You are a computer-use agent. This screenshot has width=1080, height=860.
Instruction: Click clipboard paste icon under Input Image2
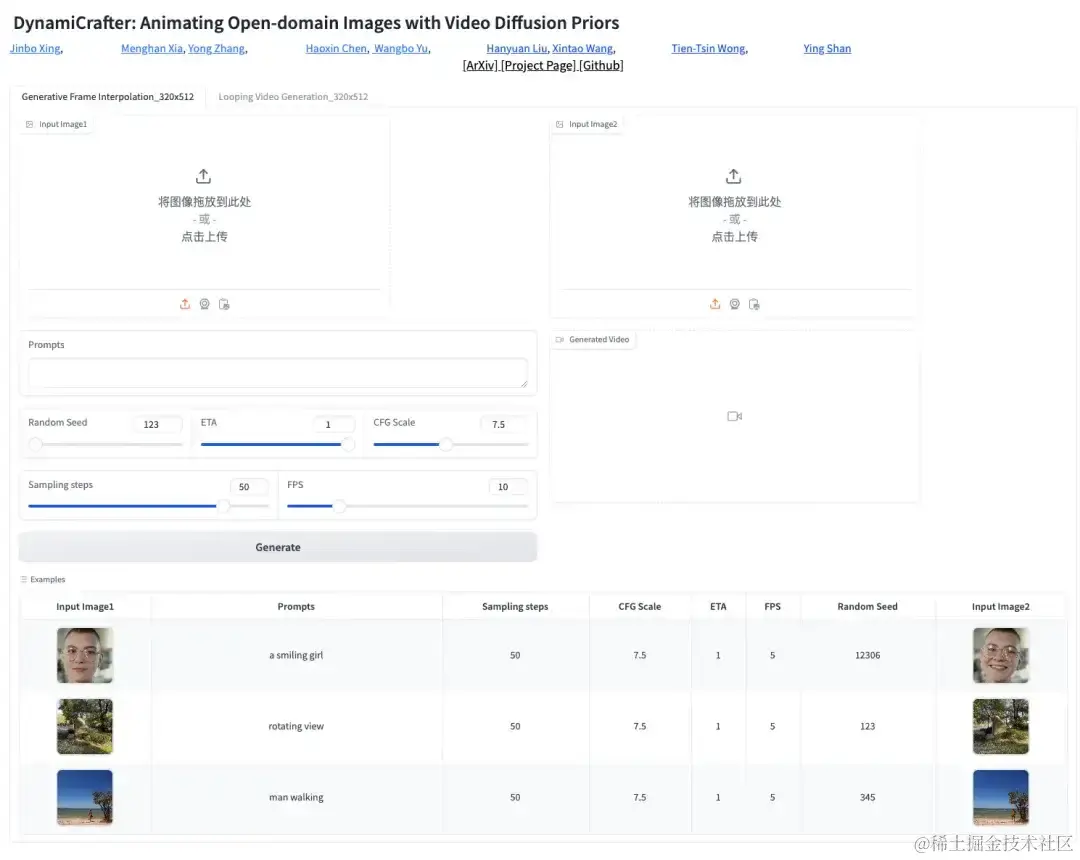(754, 304)
